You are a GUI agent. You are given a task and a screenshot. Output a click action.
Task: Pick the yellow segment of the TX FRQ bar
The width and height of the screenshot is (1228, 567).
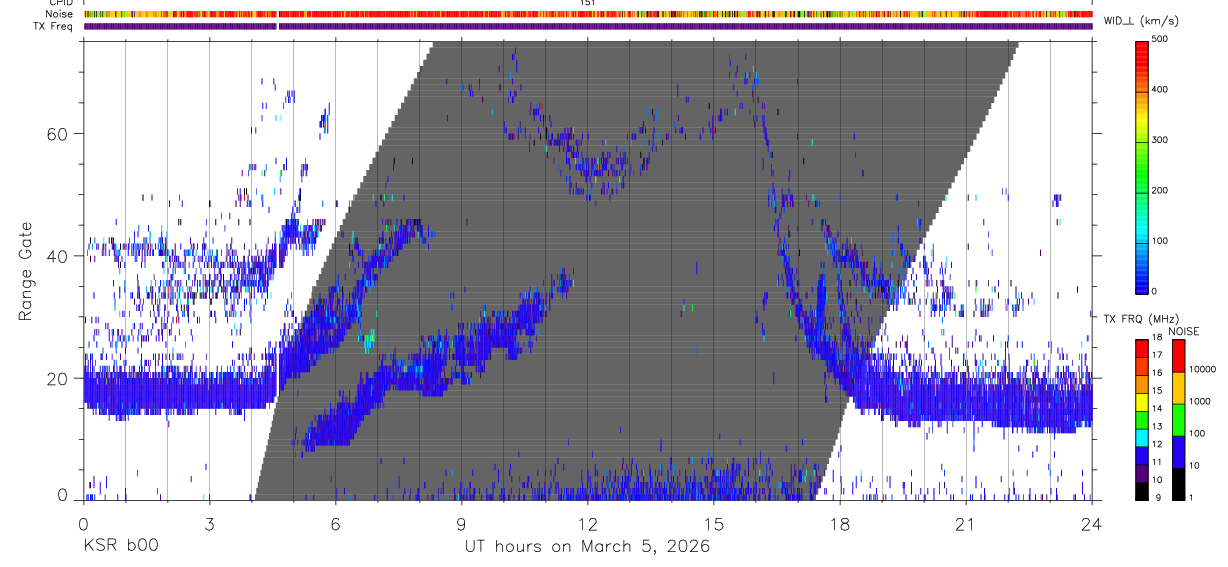click(1142, 402)
